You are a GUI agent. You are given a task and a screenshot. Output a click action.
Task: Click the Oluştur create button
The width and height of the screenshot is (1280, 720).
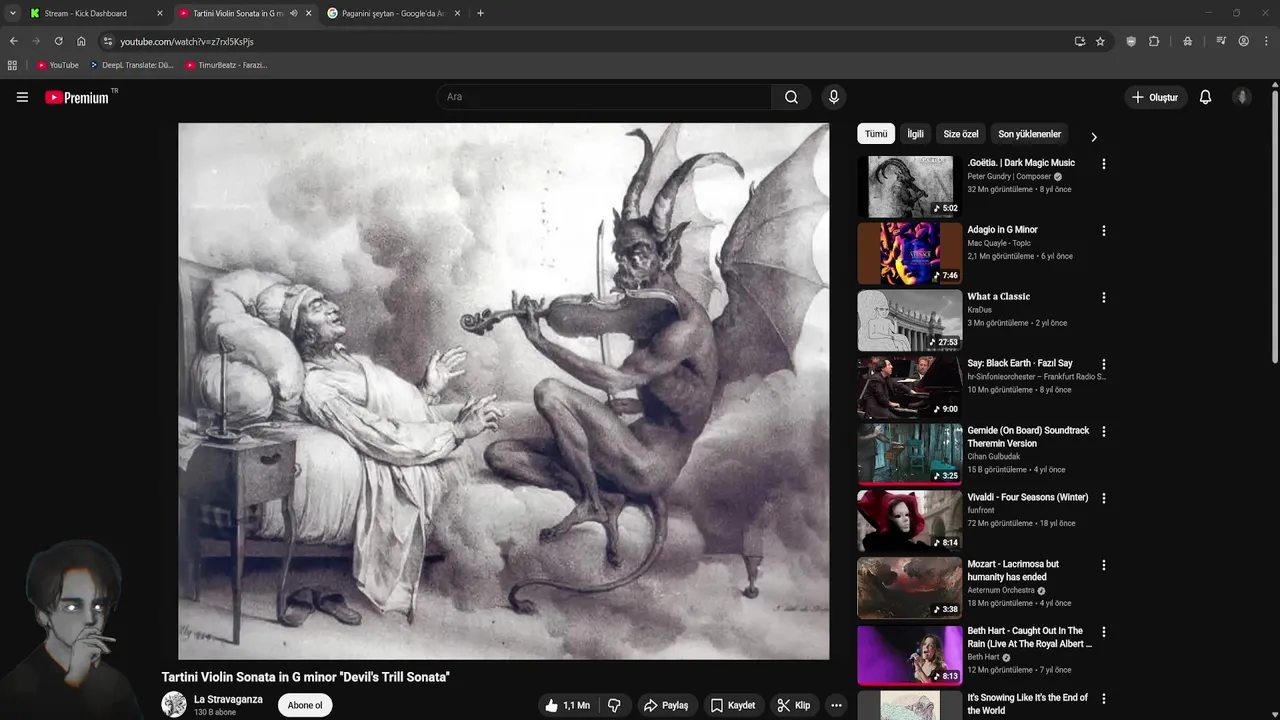point(1154,97)
